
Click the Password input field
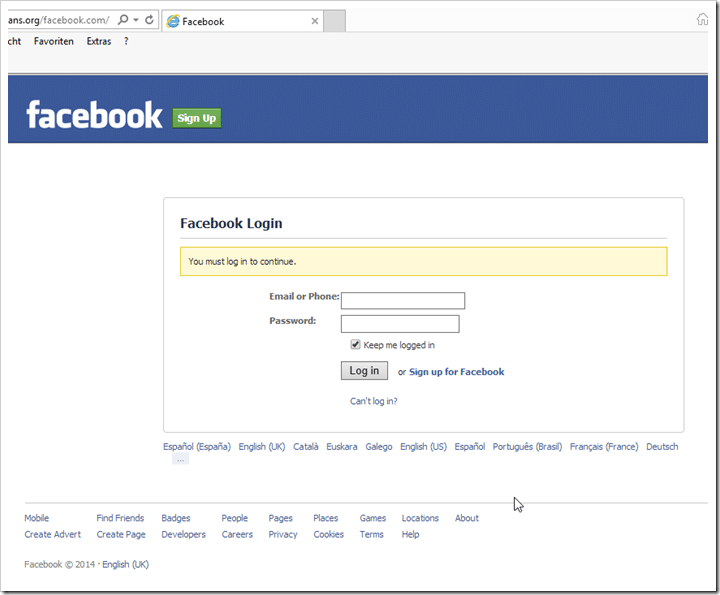[400, 324]
